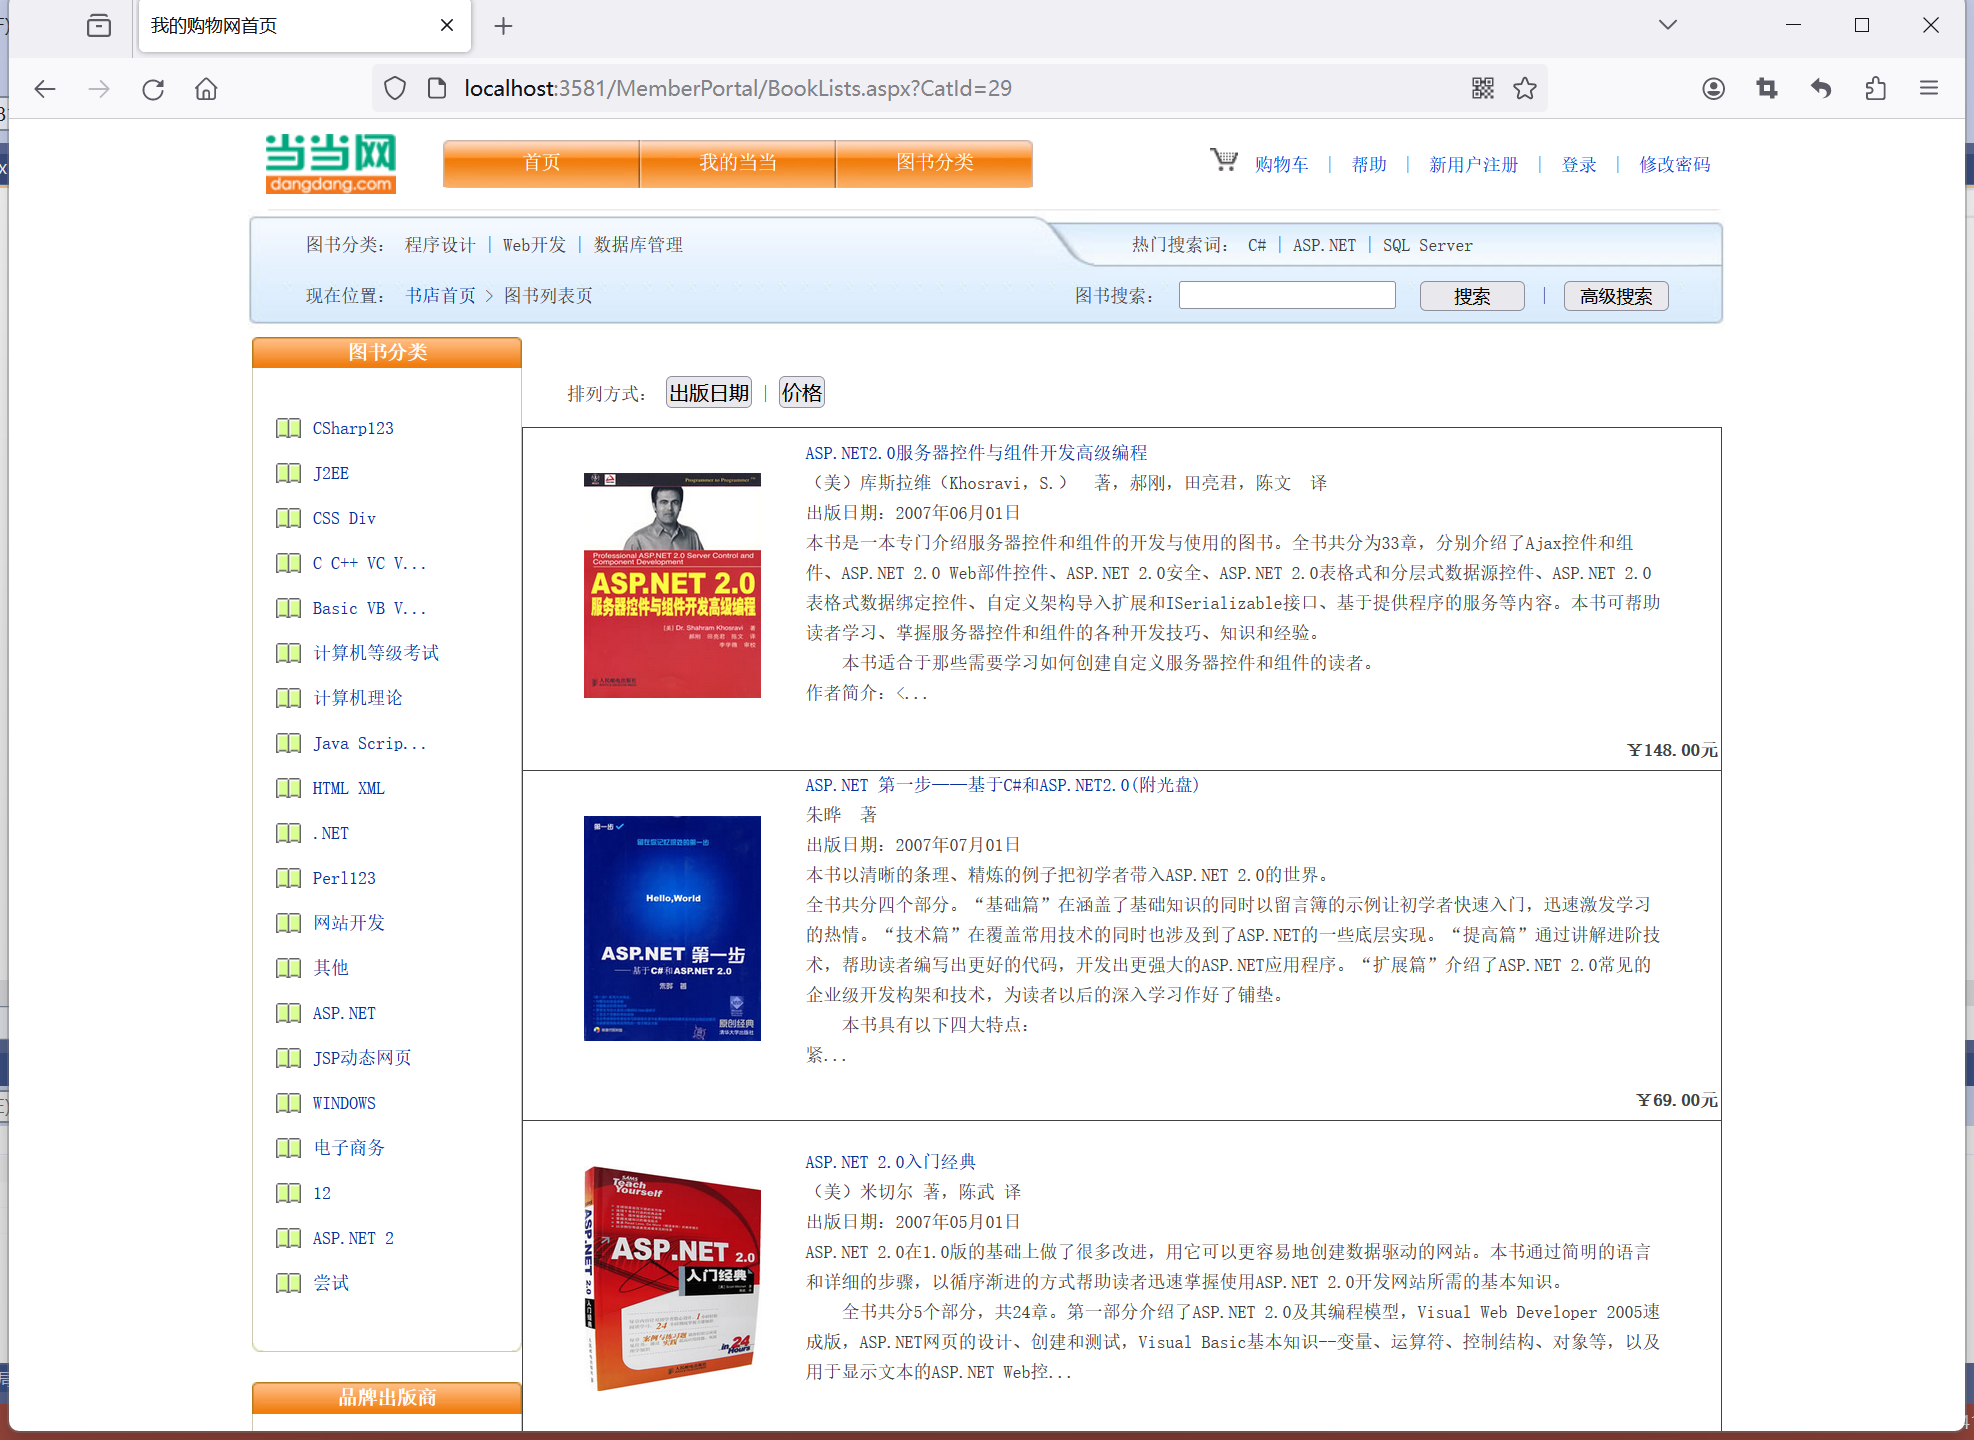Open the QR code icon in address bar
The height and width of the screenshot is (1440, 1974).
(1482, 89)
